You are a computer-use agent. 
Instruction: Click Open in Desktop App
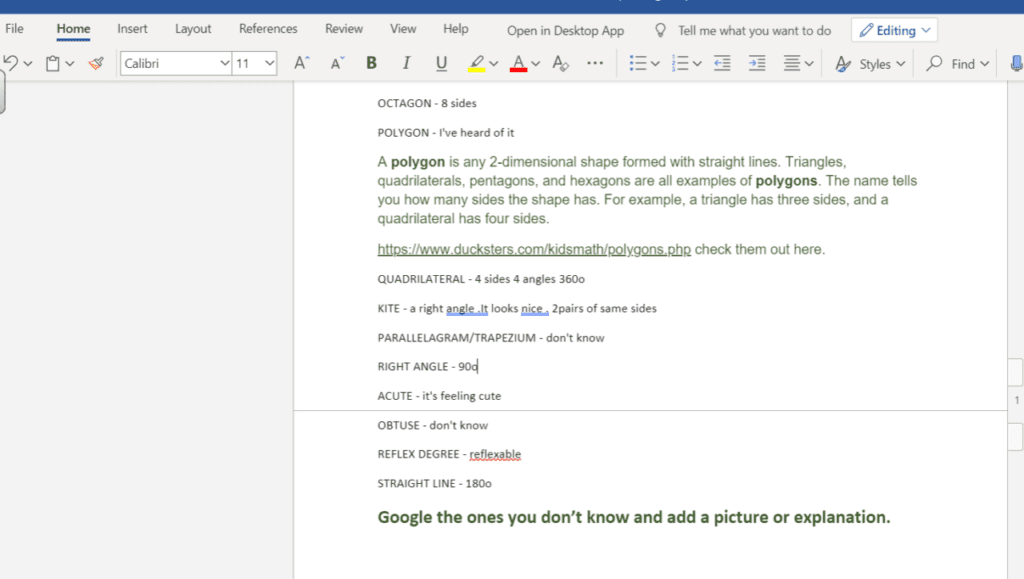(x=566, y=31)
